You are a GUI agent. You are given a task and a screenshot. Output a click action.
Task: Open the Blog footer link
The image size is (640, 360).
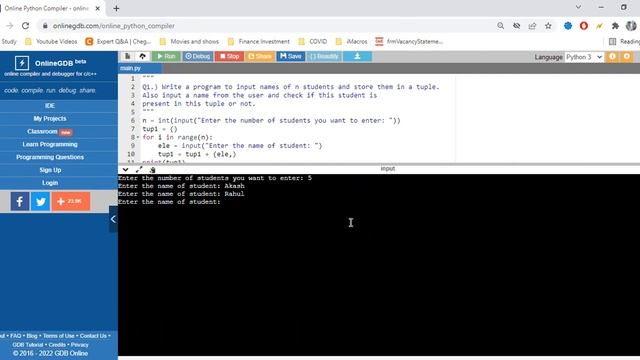[32, 336]
